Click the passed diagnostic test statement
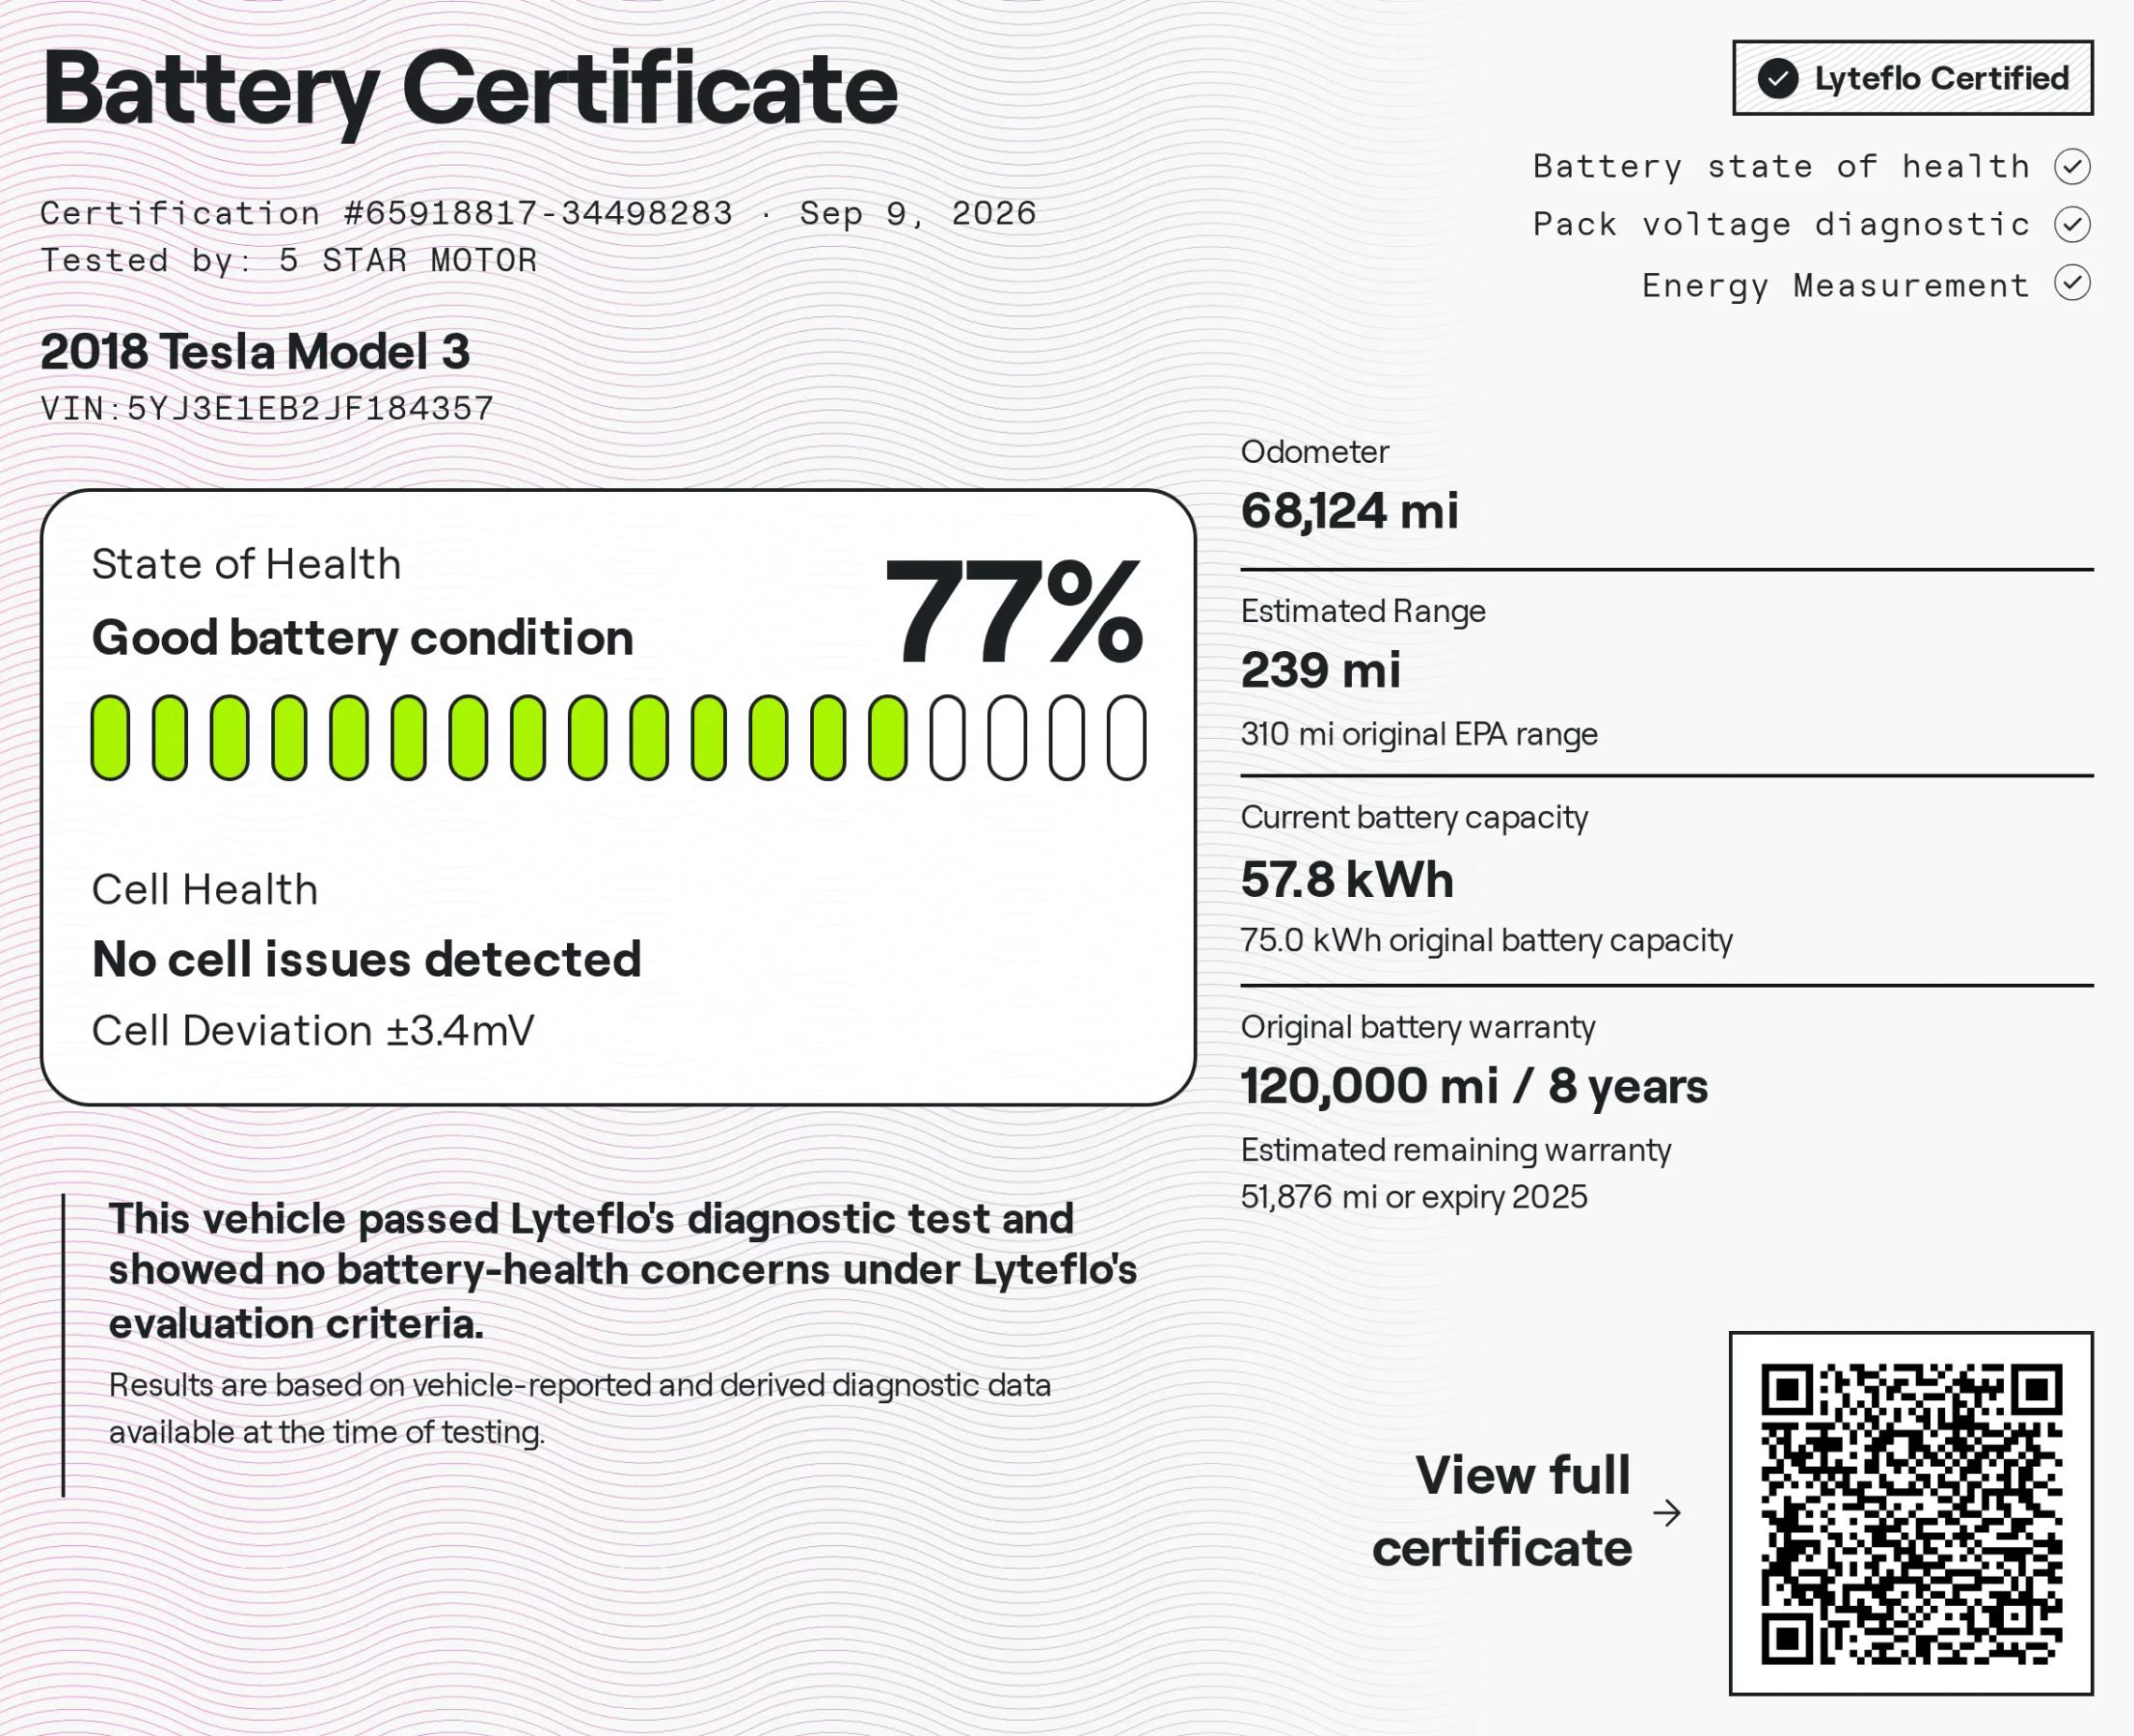This screenshot has height=1736, width=2134. 623,1271
